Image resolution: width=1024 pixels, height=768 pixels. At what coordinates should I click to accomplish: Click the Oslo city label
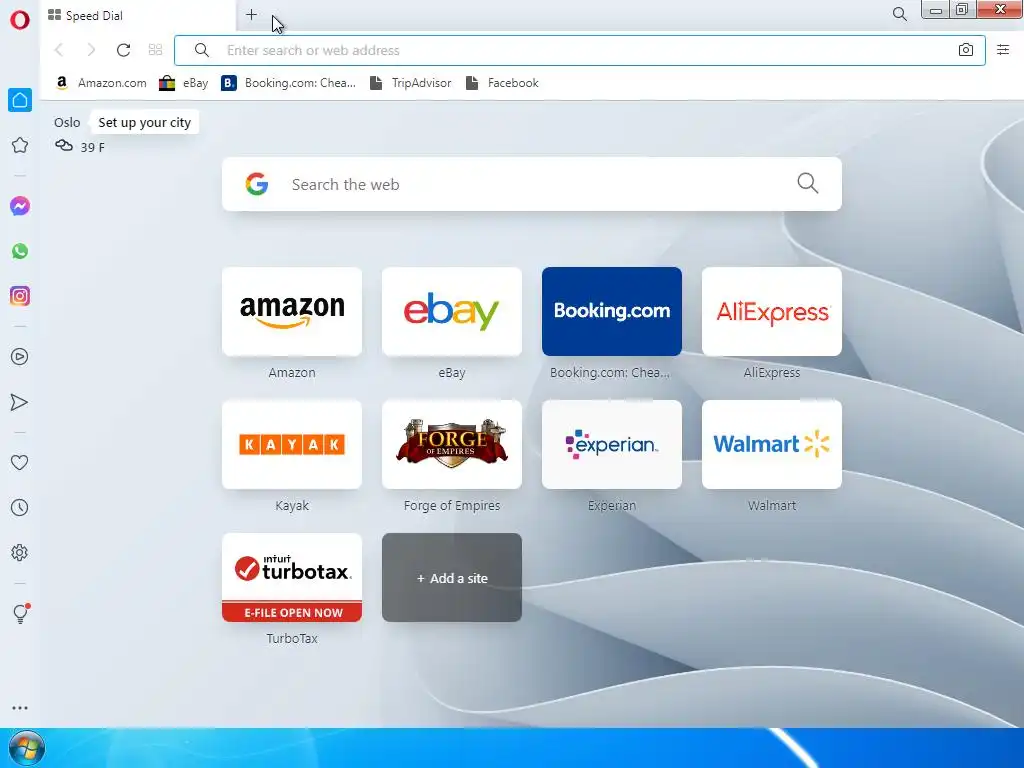click(x=67, y=122)
